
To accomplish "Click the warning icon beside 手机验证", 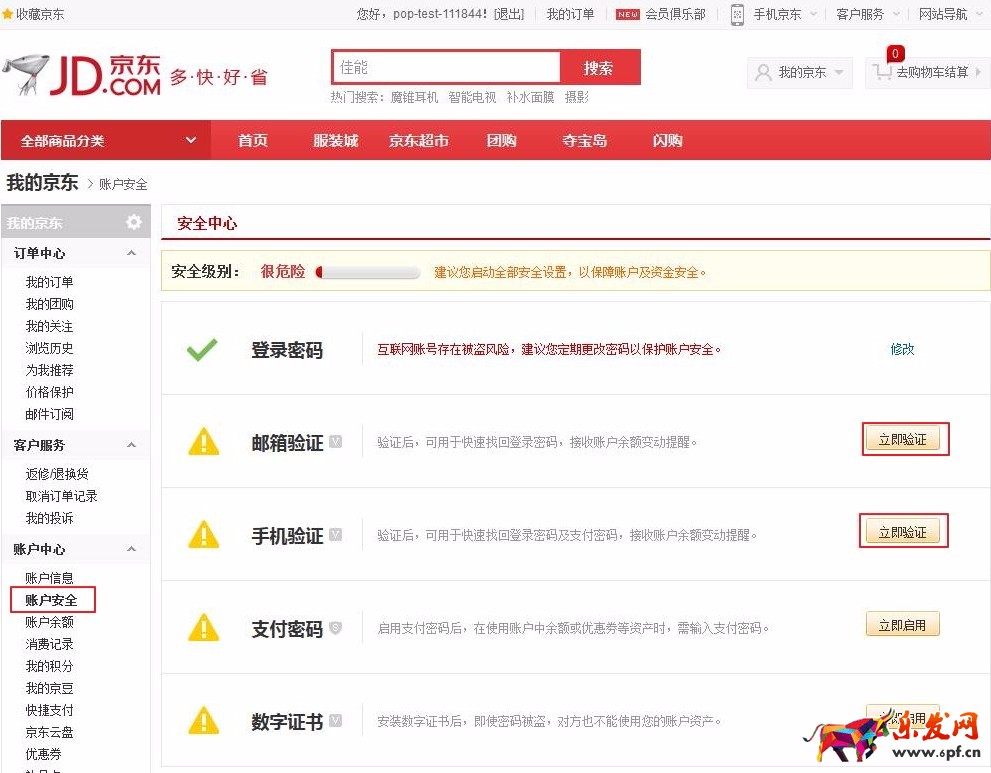I will pos(203,531).
